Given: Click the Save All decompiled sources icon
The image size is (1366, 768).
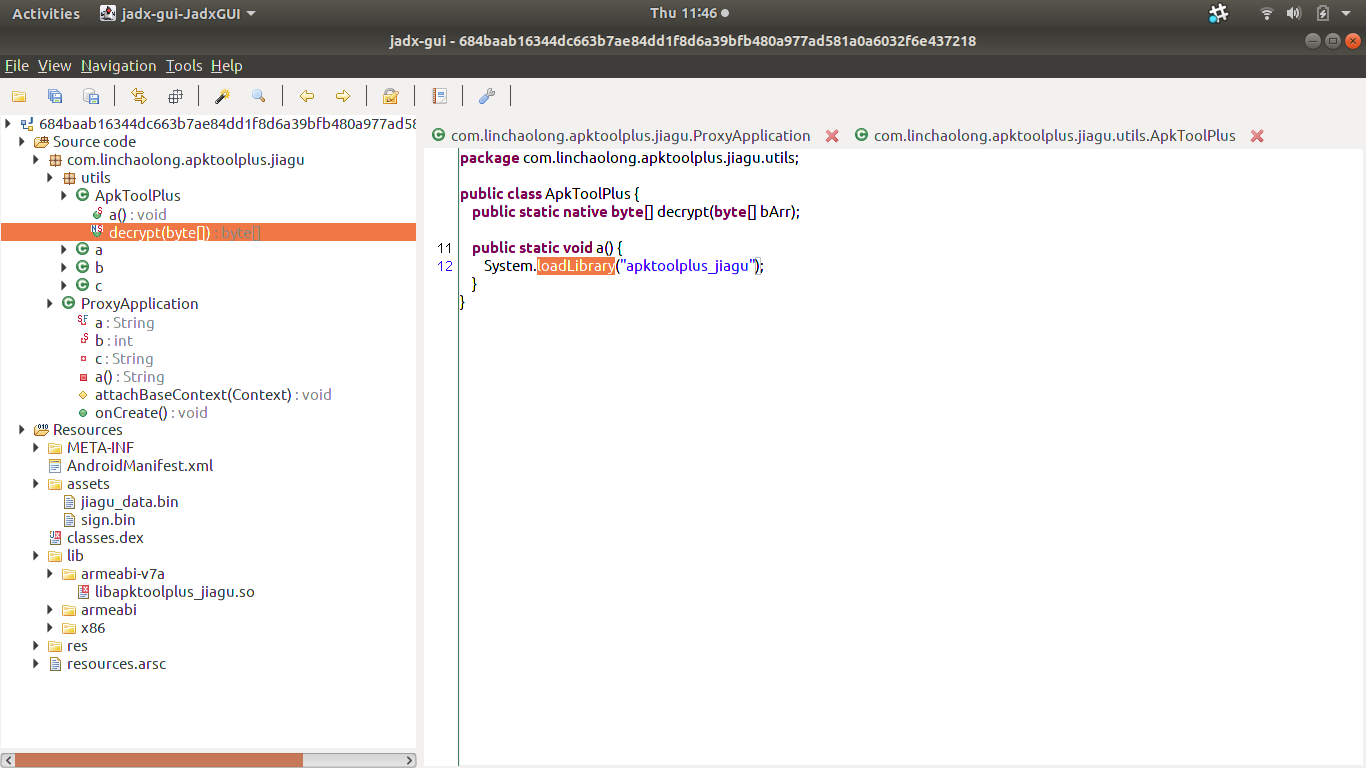Looking at the screenshot, I should click(55, 96).
